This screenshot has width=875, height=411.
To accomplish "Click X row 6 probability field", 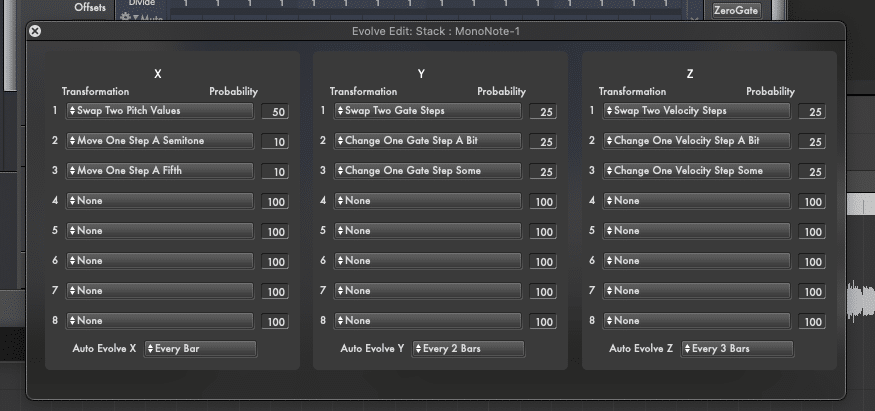I will coord(275,262).
